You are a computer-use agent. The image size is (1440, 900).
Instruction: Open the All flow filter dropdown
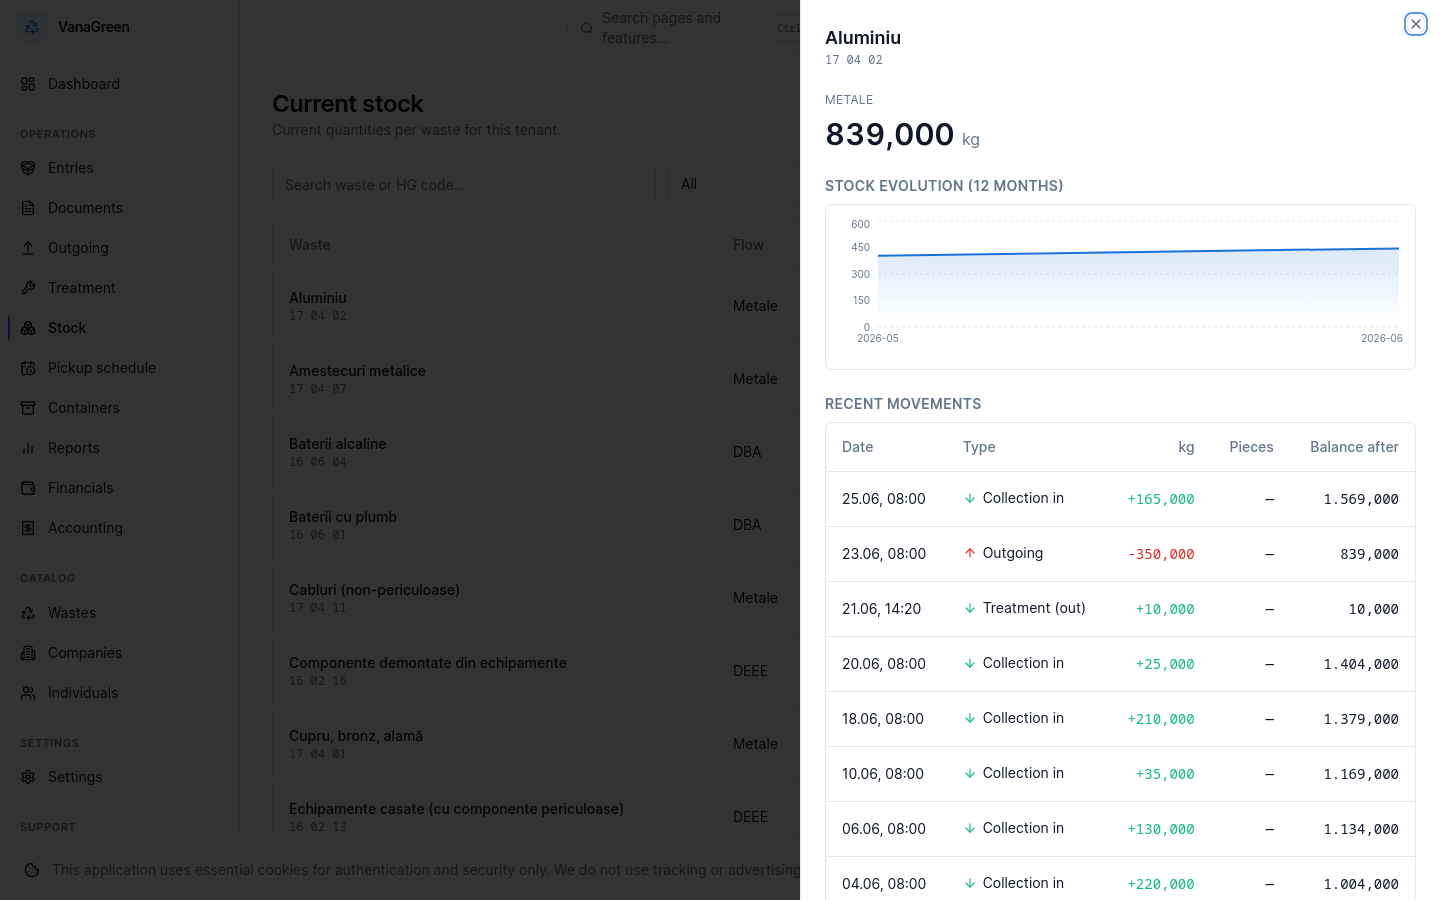pyautogui.click(x=735, y=184)
